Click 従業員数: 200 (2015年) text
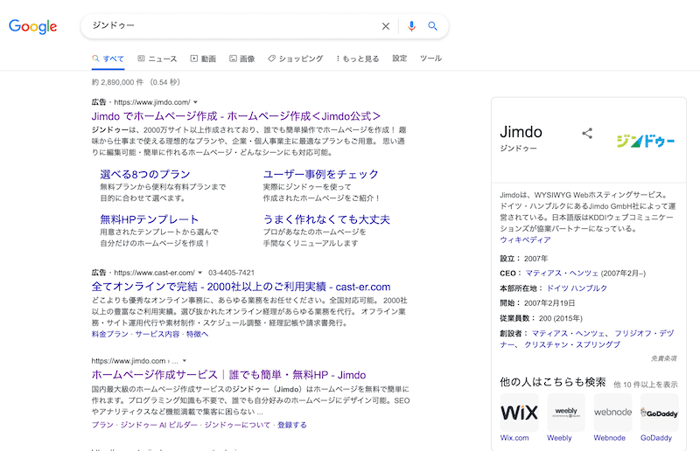This screenshot has height=451, width=700. (x=541, y=318)
